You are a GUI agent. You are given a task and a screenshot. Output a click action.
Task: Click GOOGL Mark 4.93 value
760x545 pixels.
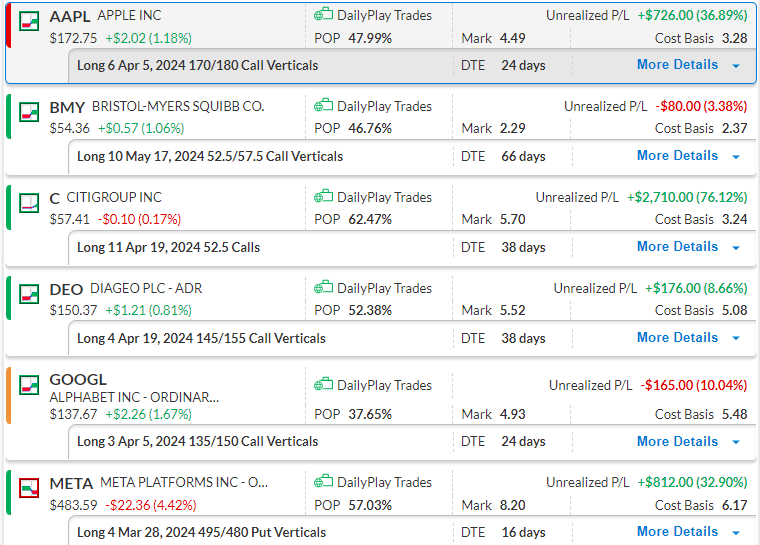[x=512, y=414]
